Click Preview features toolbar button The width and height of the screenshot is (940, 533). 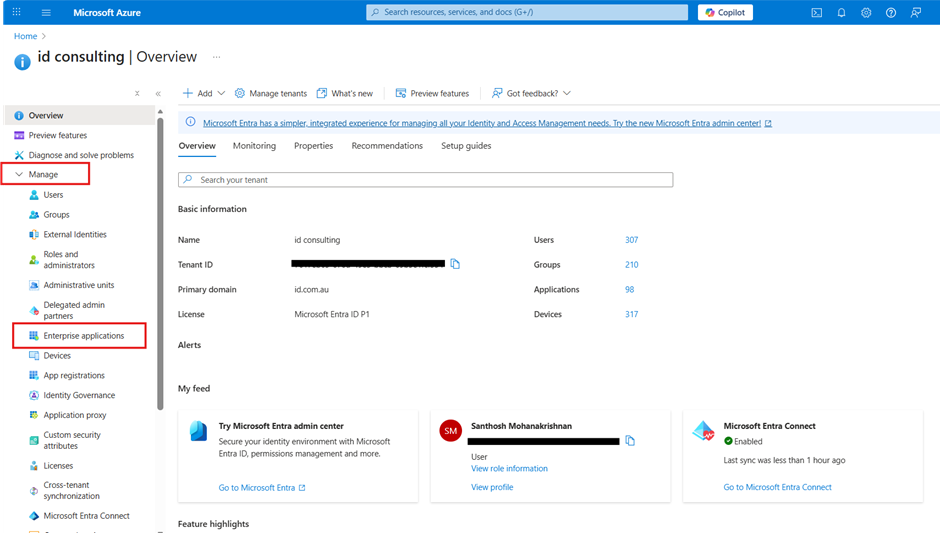coord(432,93)
